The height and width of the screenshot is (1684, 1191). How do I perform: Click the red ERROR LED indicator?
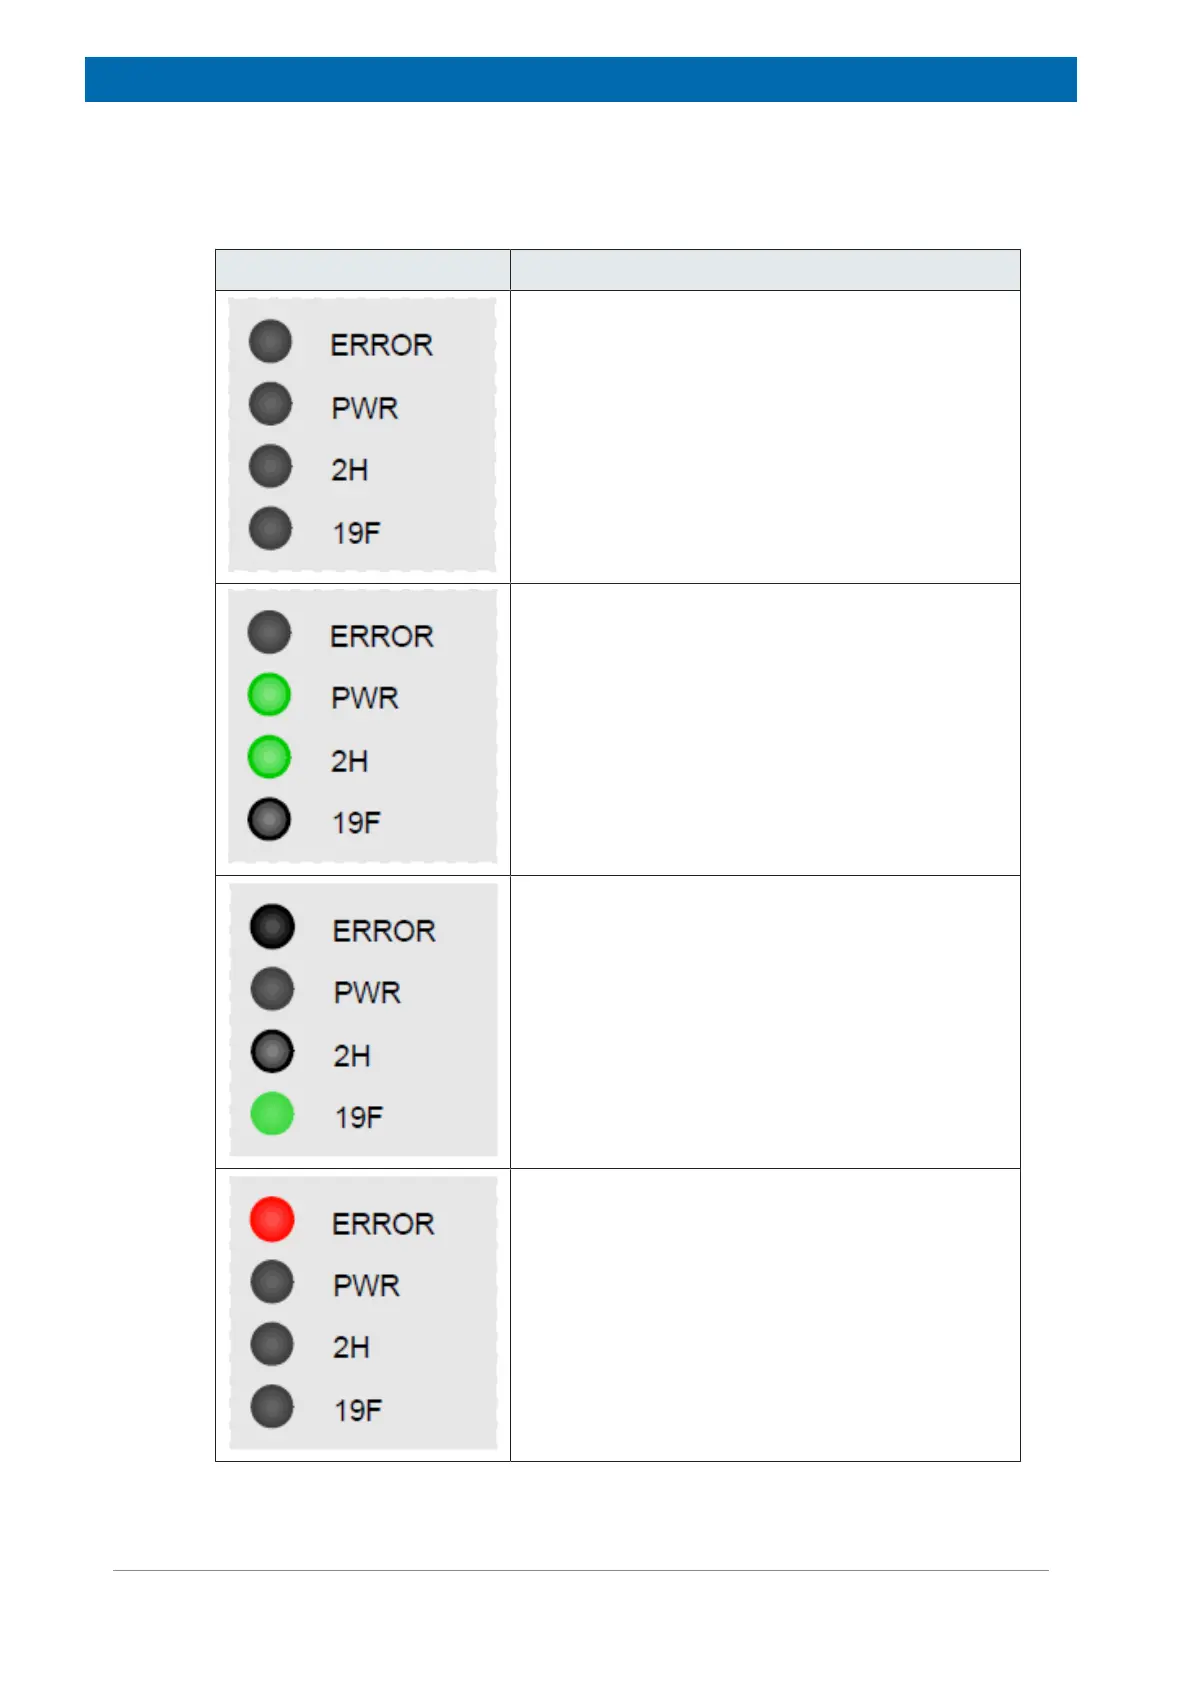(x=272, y=1220)
